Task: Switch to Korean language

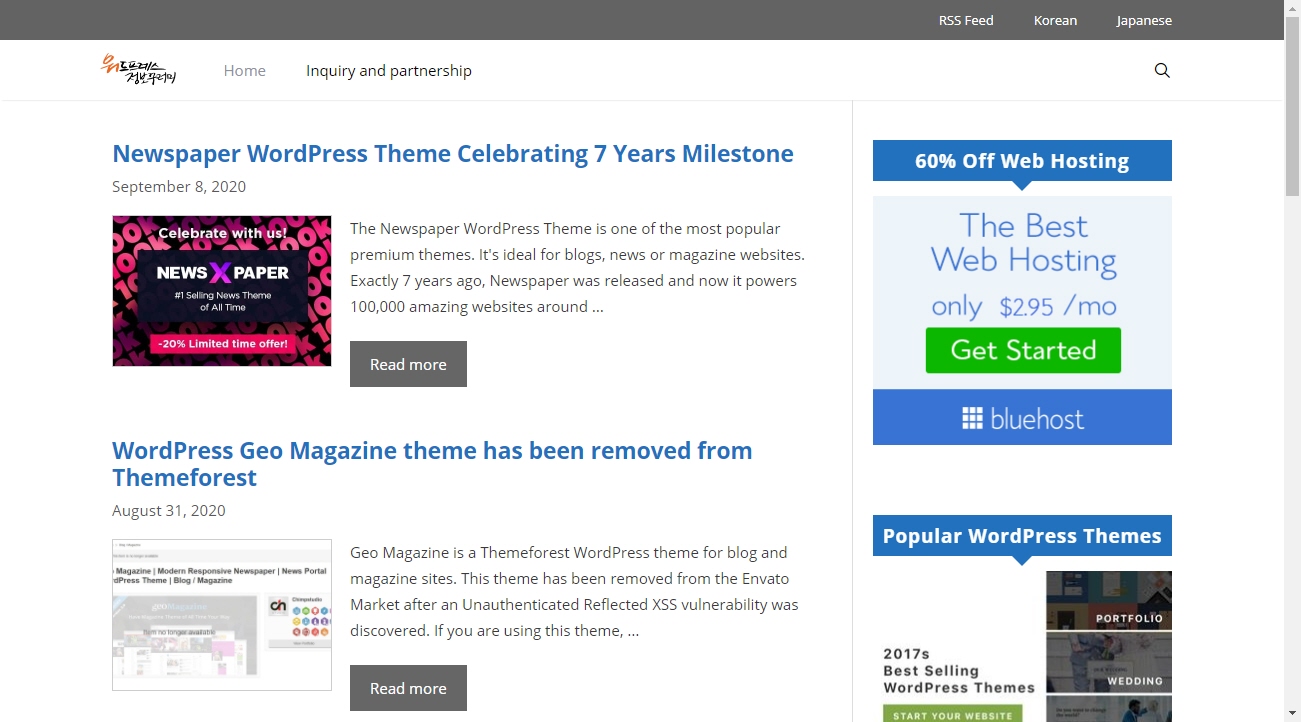Action: pyautogui.click(x=1055, y=20)
